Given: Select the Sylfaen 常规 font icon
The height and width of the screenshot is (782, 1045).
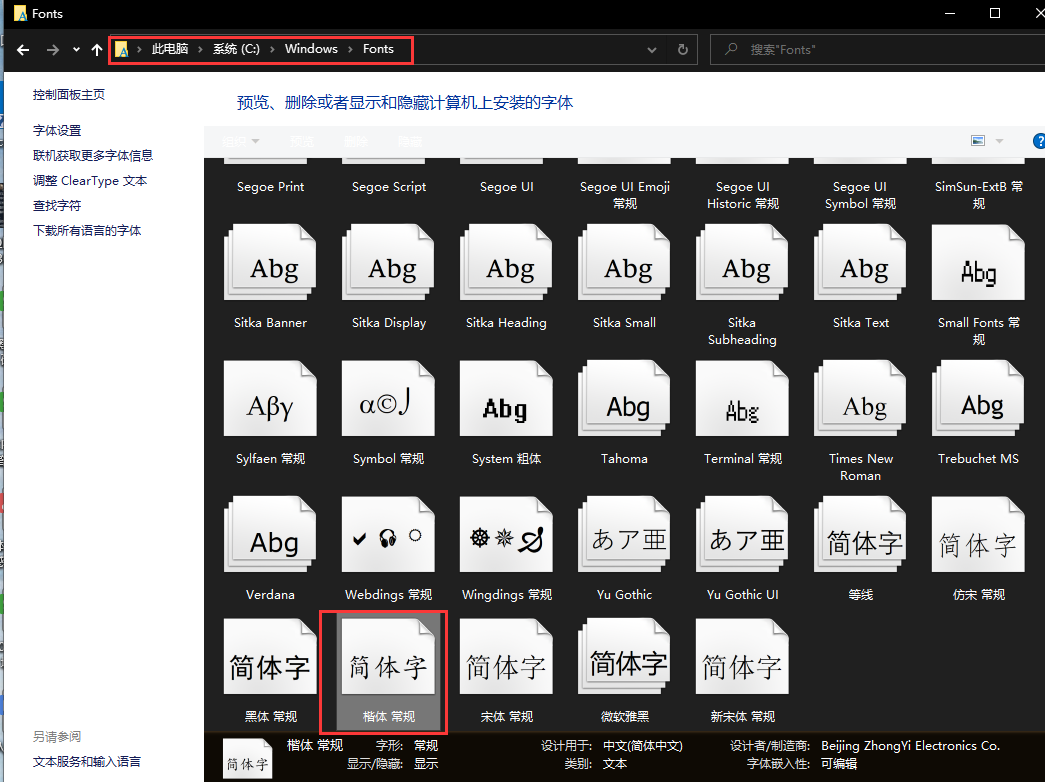Looking at the screenshot, I should click(270, 399).
